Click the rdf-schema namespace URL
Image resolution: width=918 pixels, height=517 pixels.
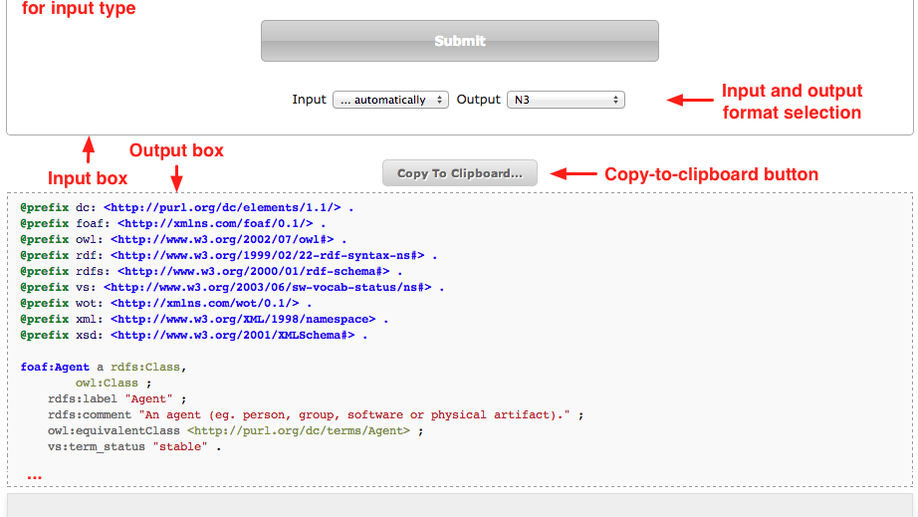coord(253,271)
